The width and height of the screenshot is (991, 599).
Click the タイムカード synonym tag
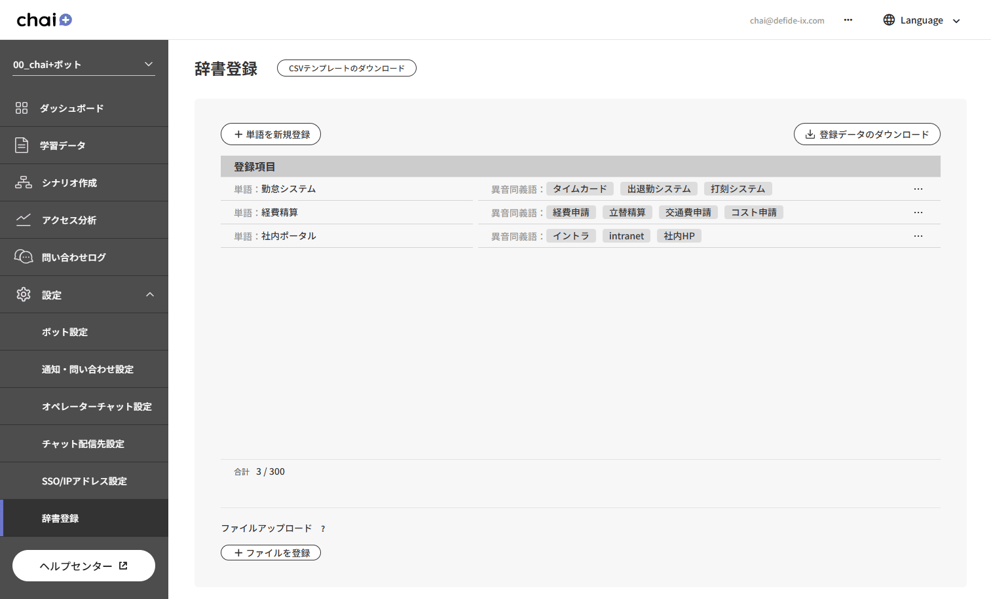point(580,189)
